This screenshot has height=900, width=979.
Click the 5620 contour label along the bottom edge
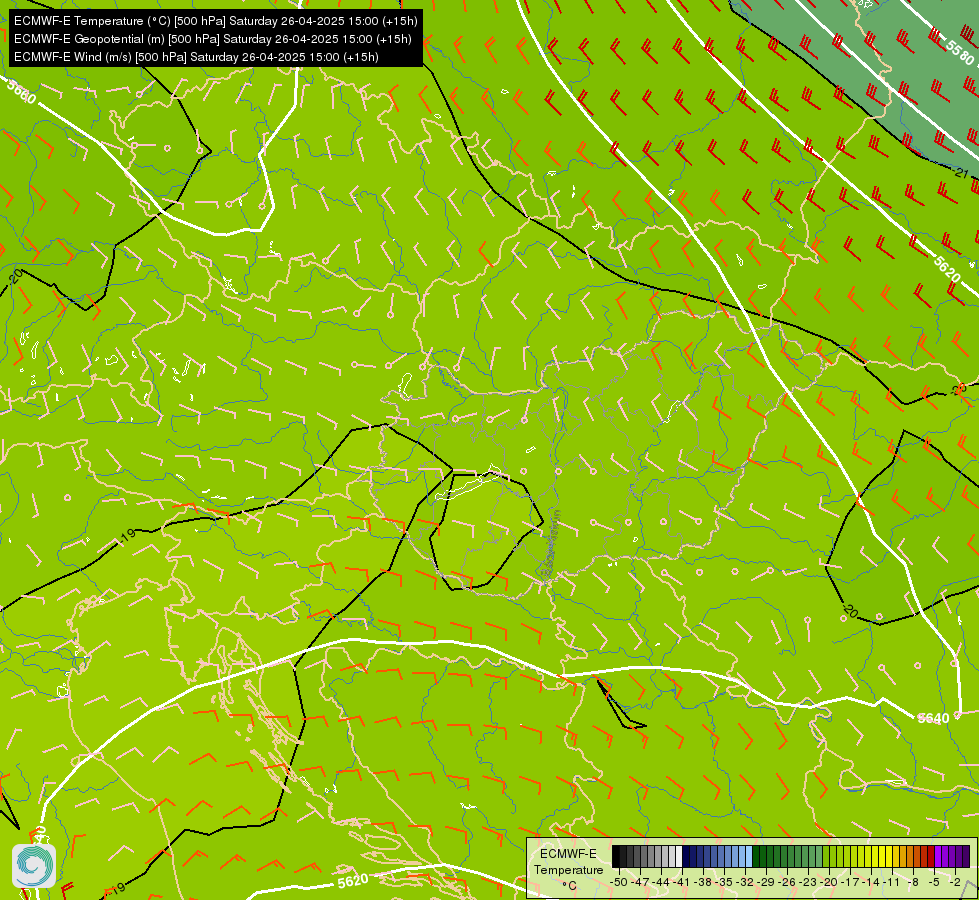(x=353, y=881)
